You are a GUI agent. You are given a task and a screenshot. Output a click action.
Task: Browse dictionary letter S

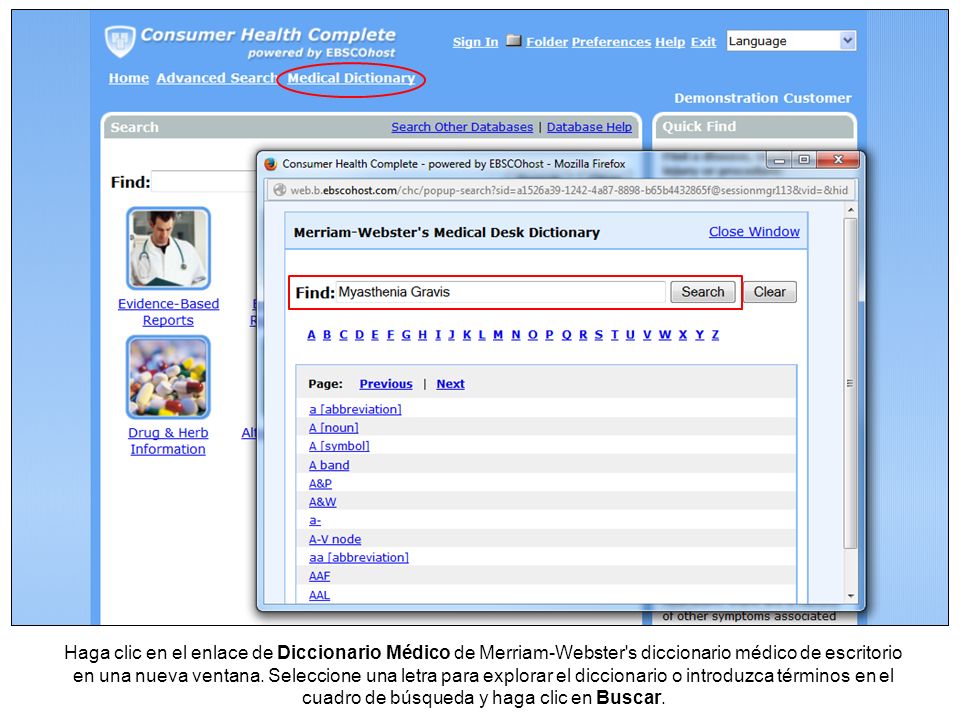pos(599,335)
